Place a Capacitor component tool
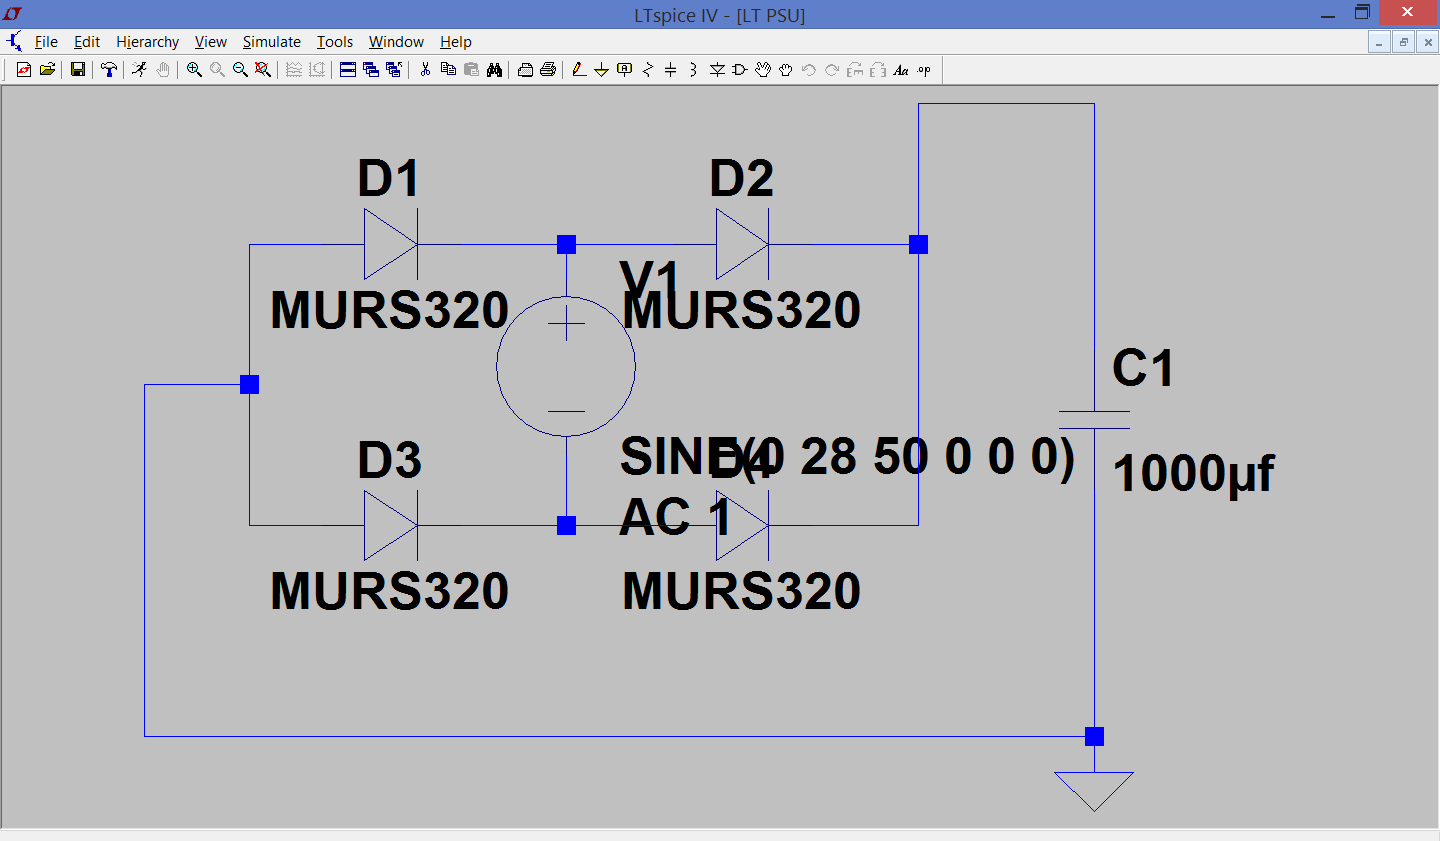The image size is (1440, 841). point(671,70)
